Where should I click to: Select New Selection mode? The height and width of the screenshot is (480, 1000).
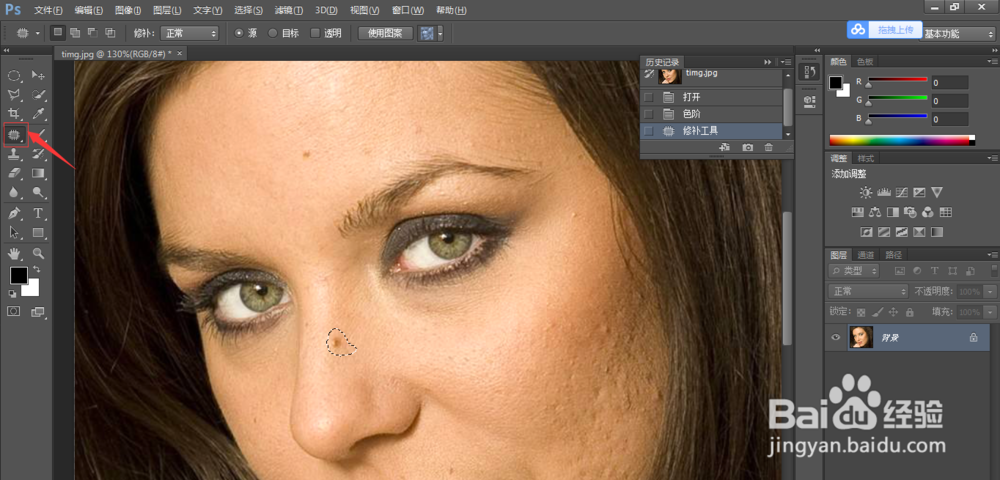tap(57, 33)
